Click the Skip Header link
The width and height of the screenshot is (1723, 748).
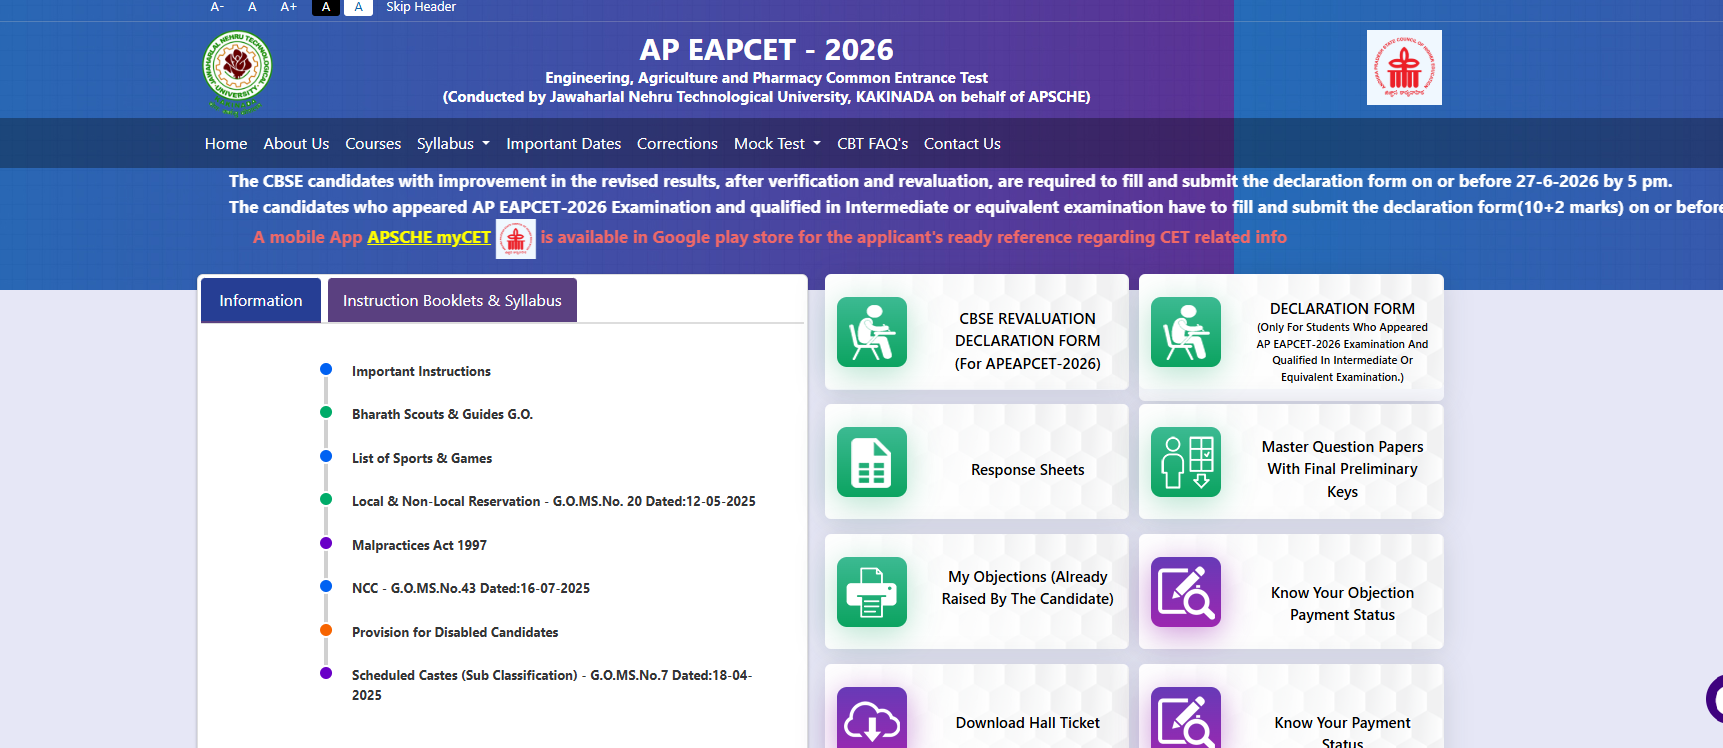coord(421,7)
